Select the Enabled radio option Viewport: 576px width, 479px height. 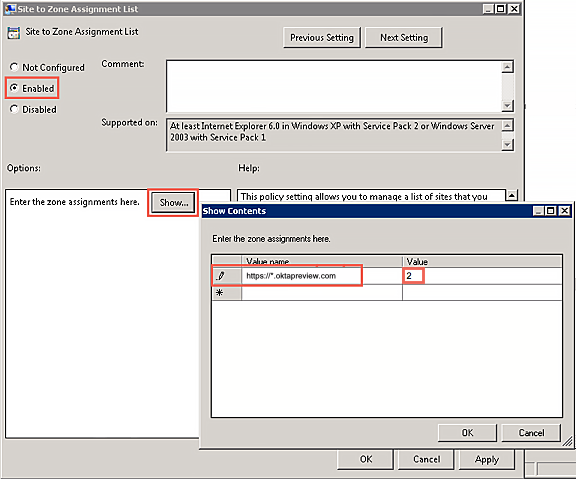pyautogui.click(x=14, y=88)
